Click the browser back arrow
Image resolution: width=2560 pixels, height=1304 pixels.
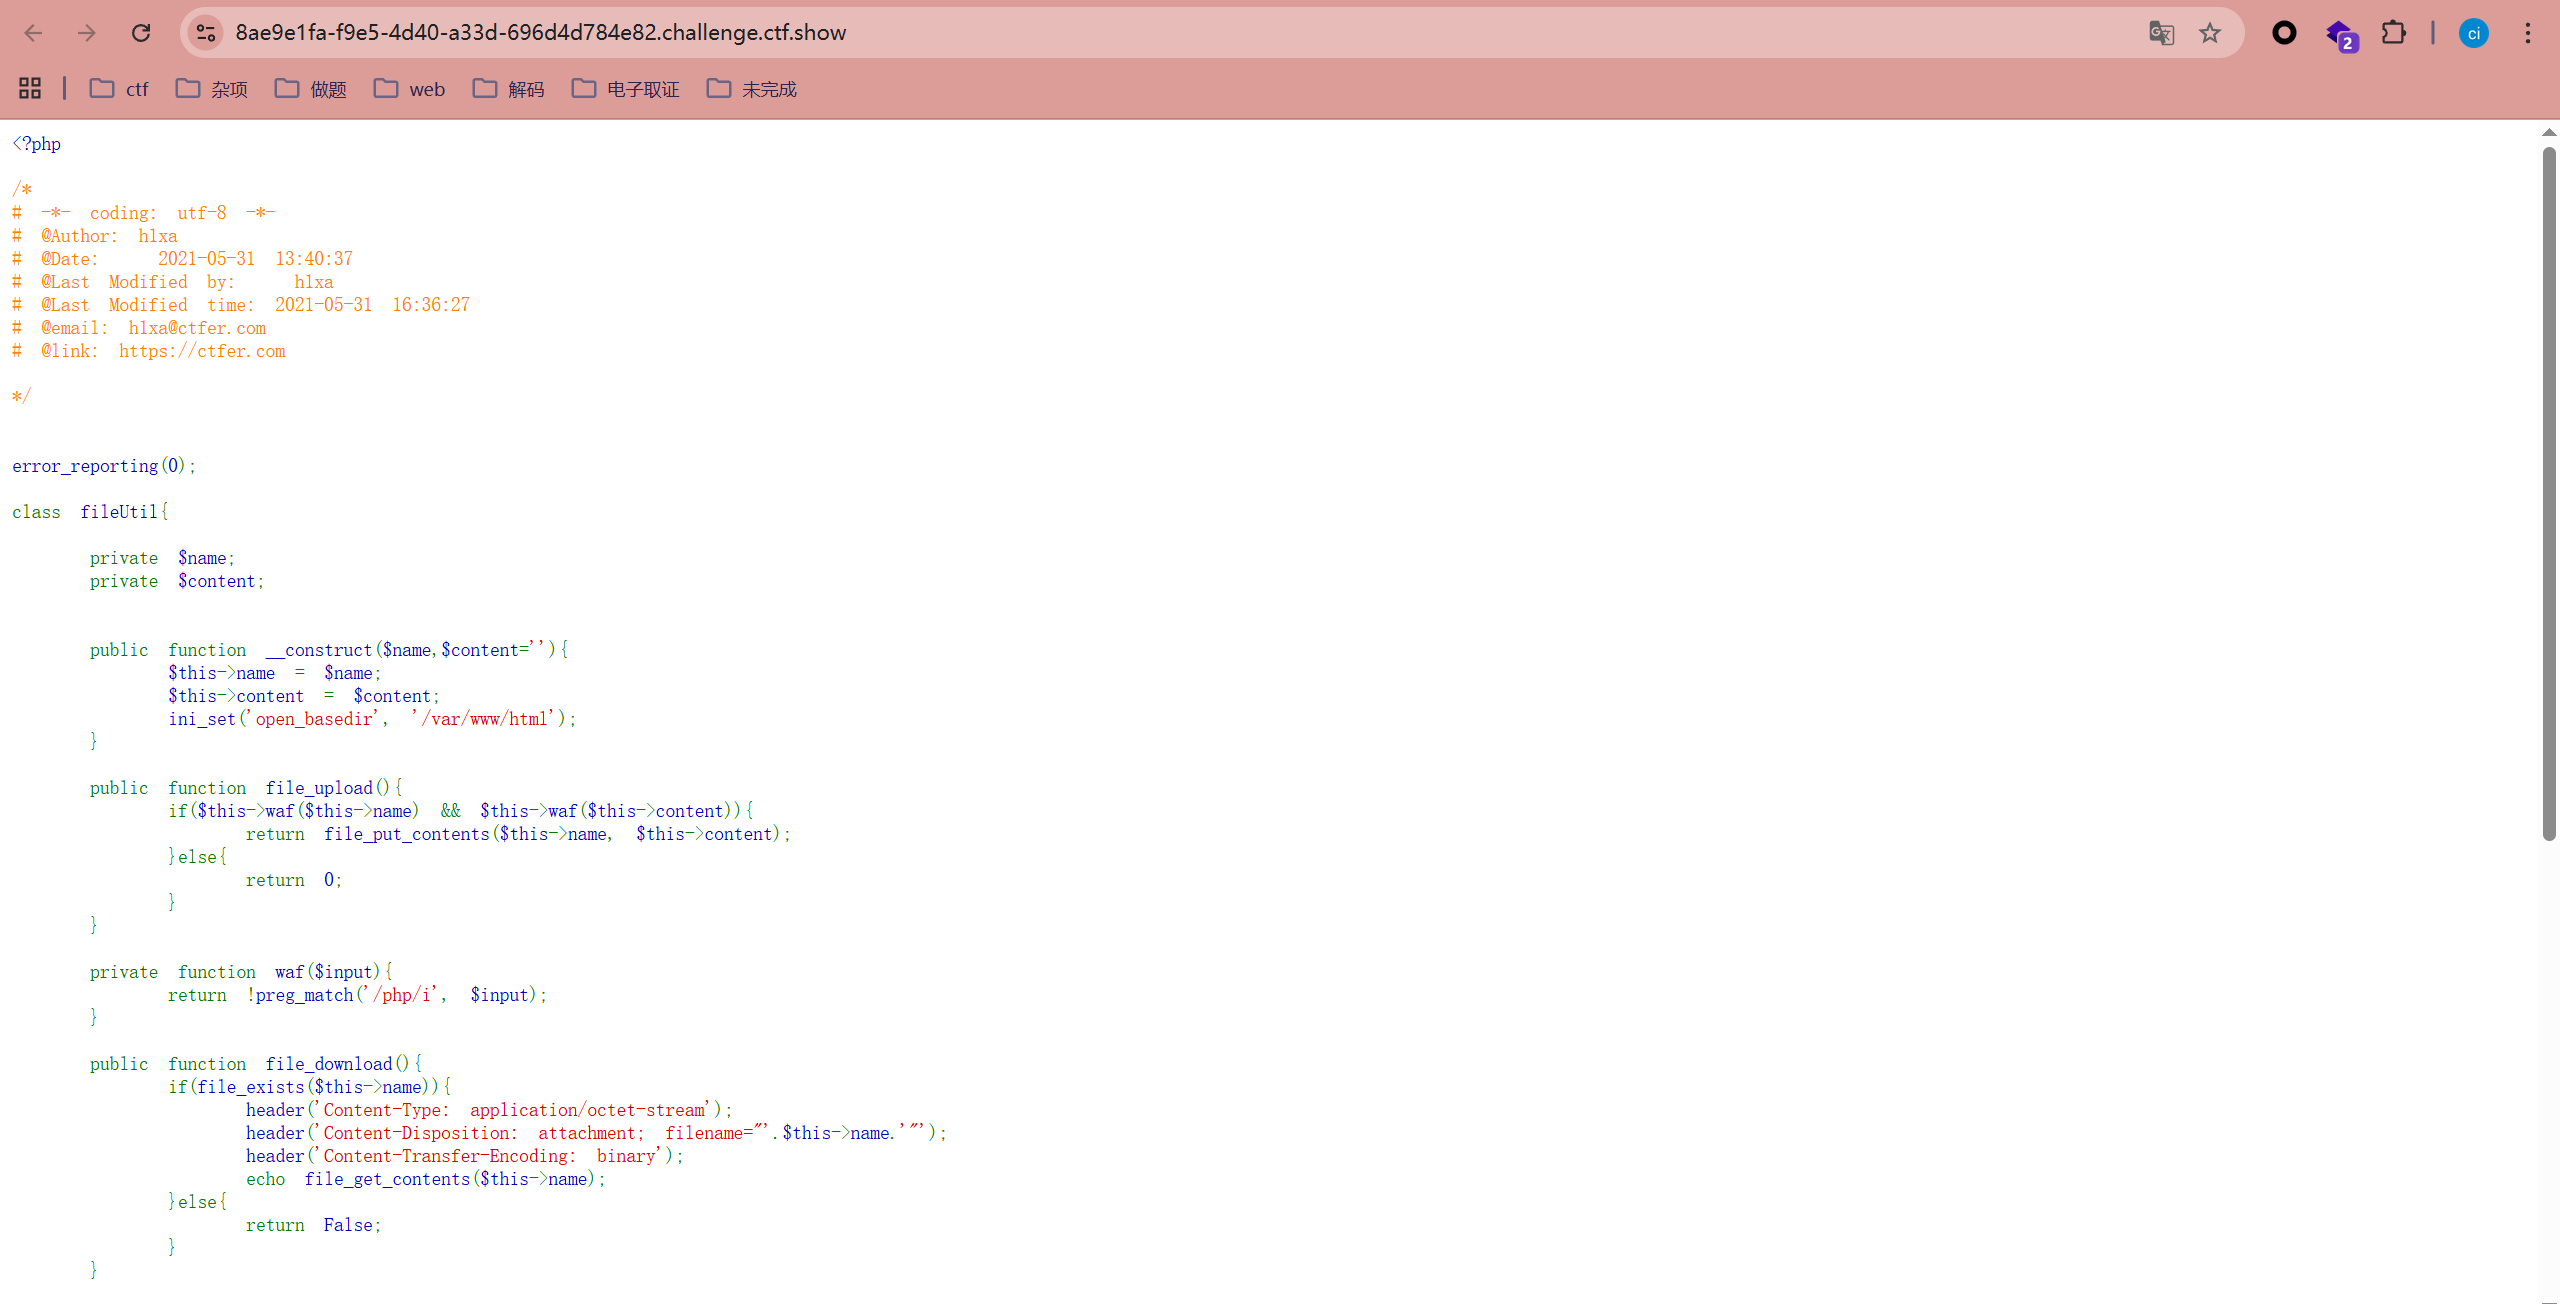coord(33,33)
